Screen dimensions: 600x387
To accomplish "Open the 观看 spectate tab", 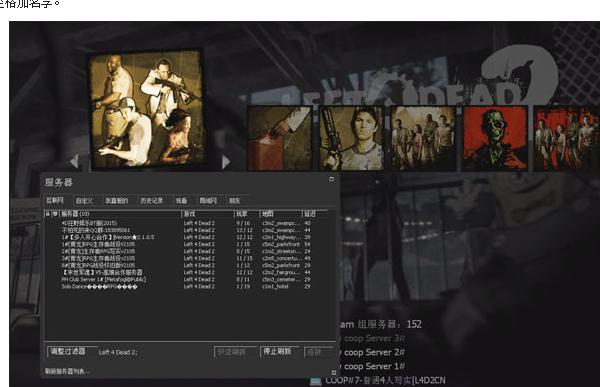I will pos(181,201).
